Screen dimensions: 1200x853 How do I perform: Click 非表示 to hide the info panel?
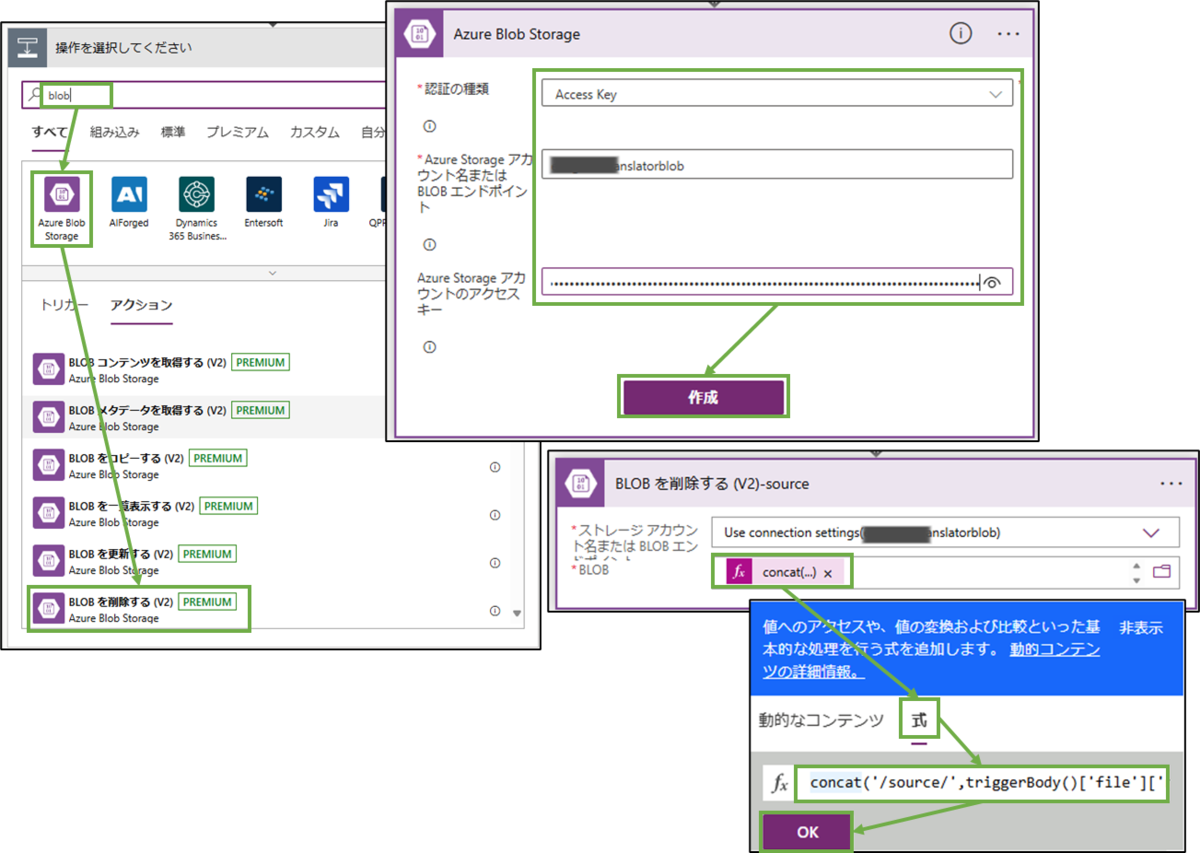click(x=1141, y=628)
